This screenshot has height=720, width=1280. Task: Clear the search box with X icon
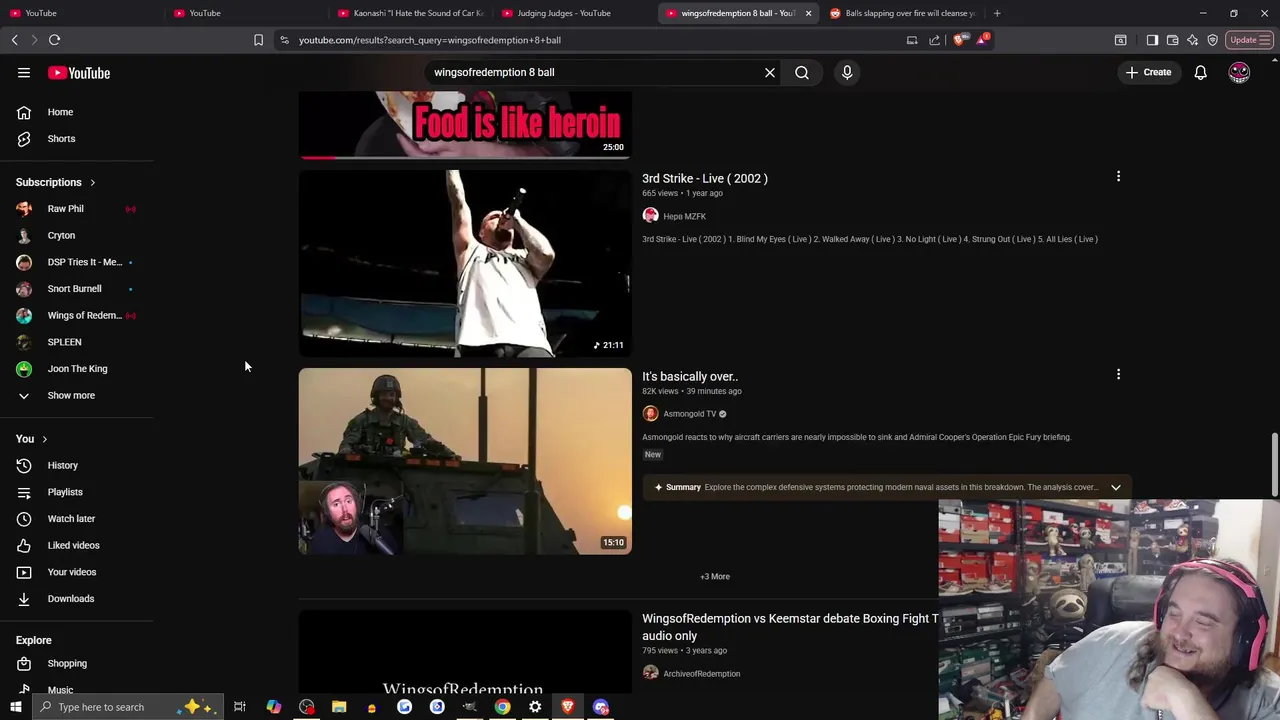point(770,72)
